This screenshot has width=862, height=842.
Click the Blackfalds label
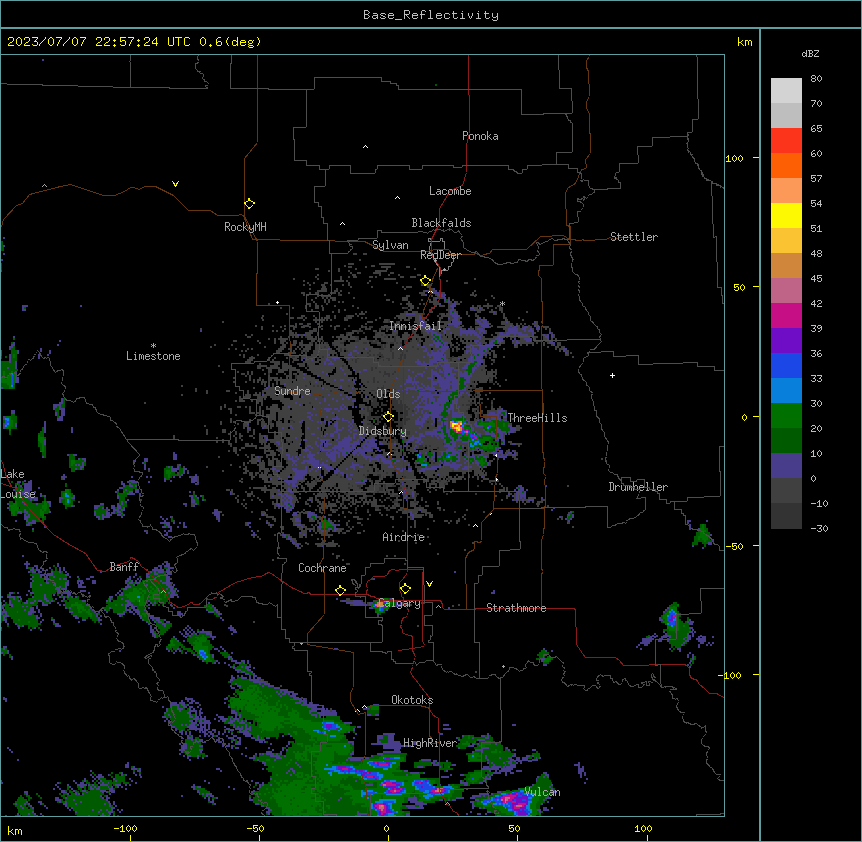click(441, 223)
